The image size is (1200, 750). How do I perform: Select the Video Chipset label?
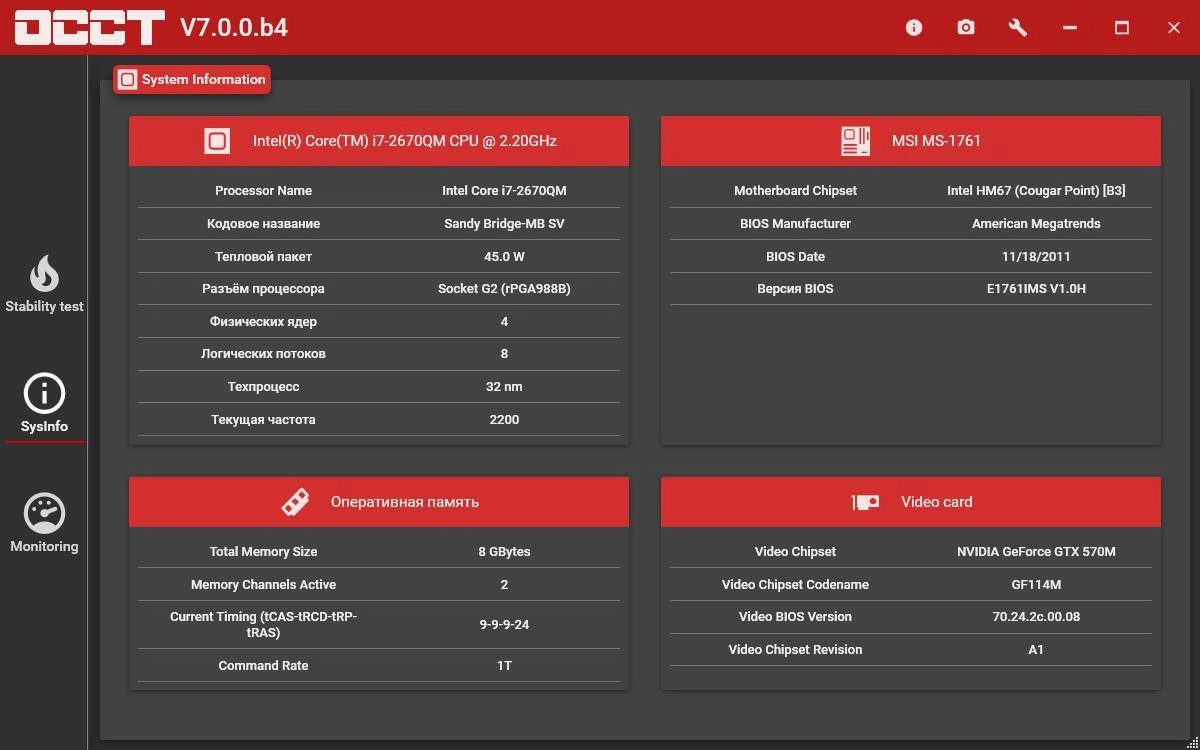pos(795,551)
